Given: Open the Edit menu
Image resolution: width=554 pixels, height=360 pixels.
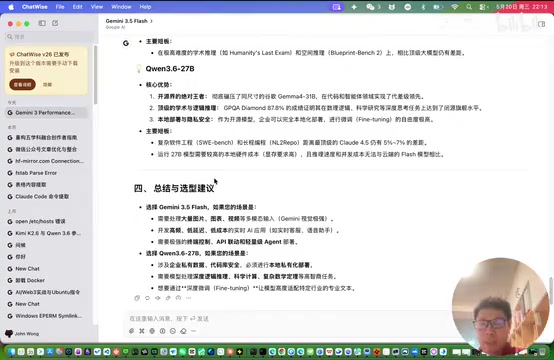Looking at the screenshot, I should click(x=77, y=7).
